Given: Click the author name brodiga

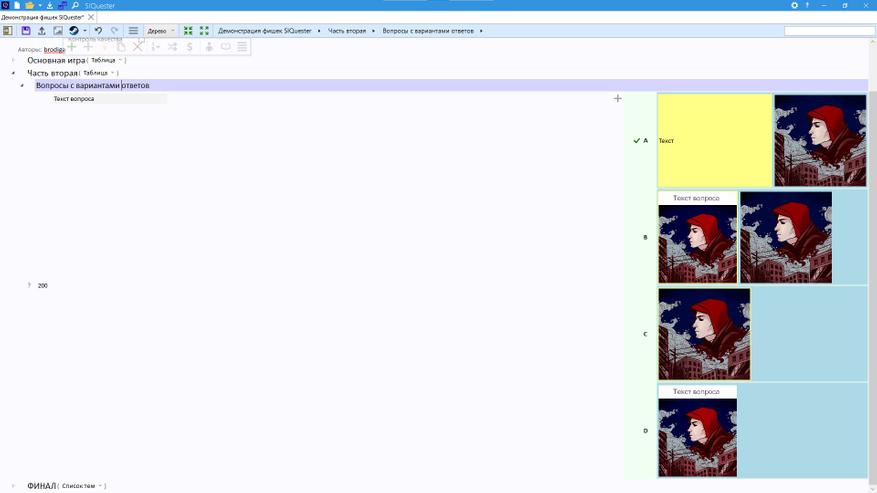Looking at the screenshot, I should (x=54, y=49).
